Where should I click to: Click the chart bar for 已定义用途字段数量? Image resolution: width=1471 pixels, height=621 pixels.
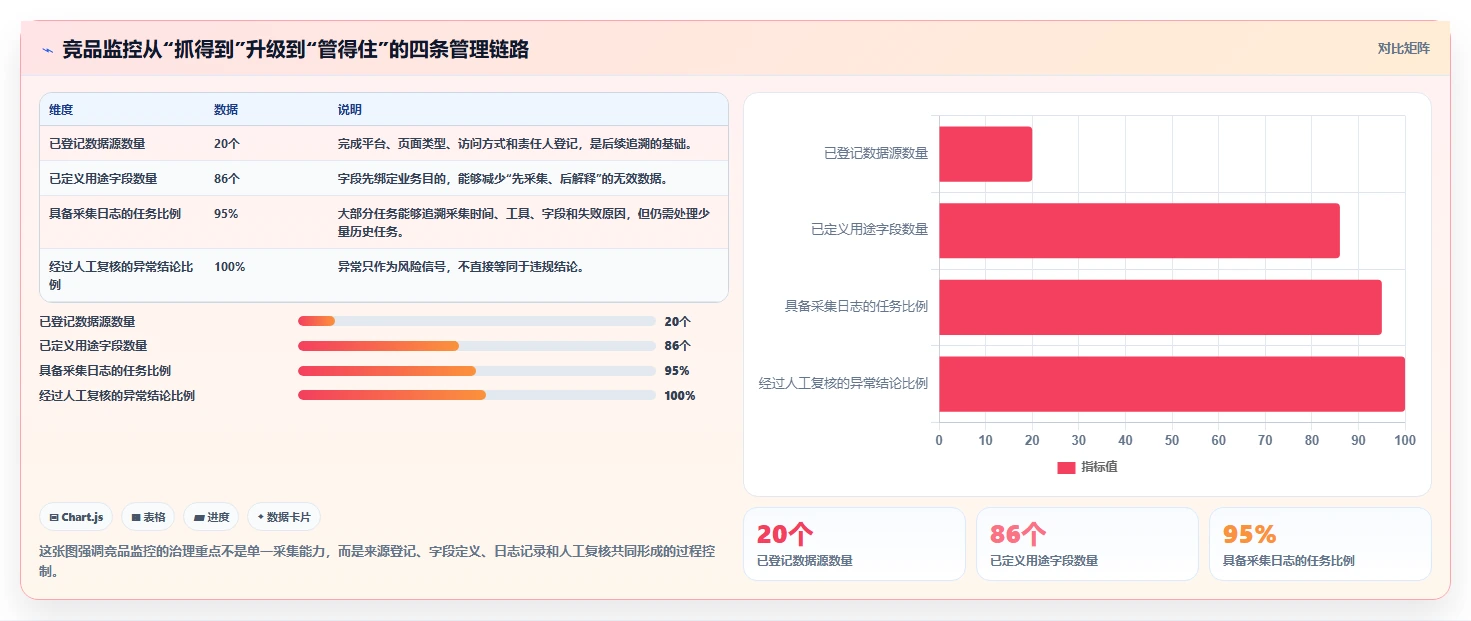(1139, 230)
